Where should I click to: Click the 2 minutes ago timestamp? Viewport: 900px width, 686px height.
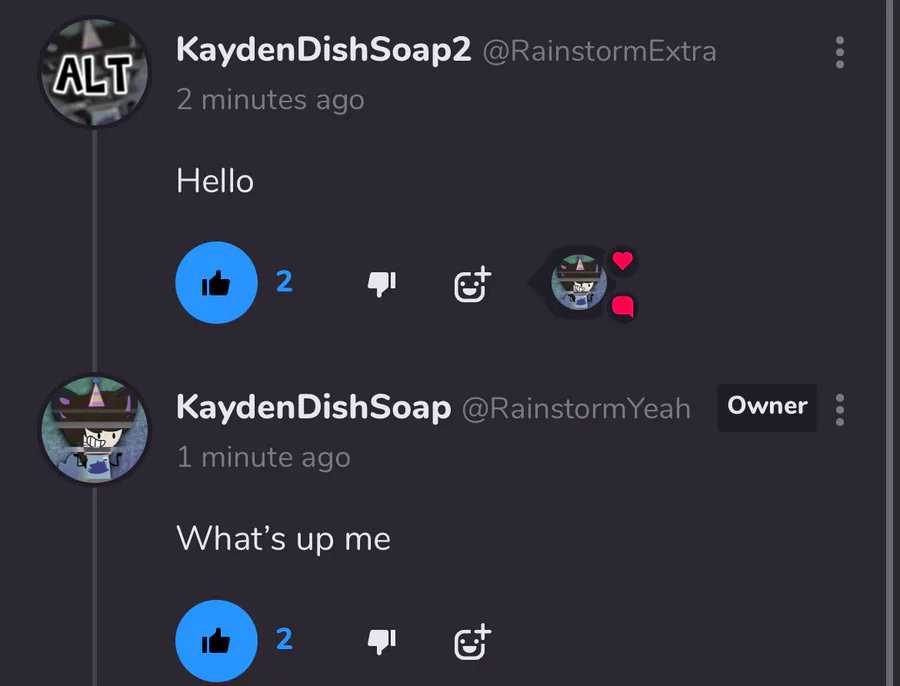[270, 100]
